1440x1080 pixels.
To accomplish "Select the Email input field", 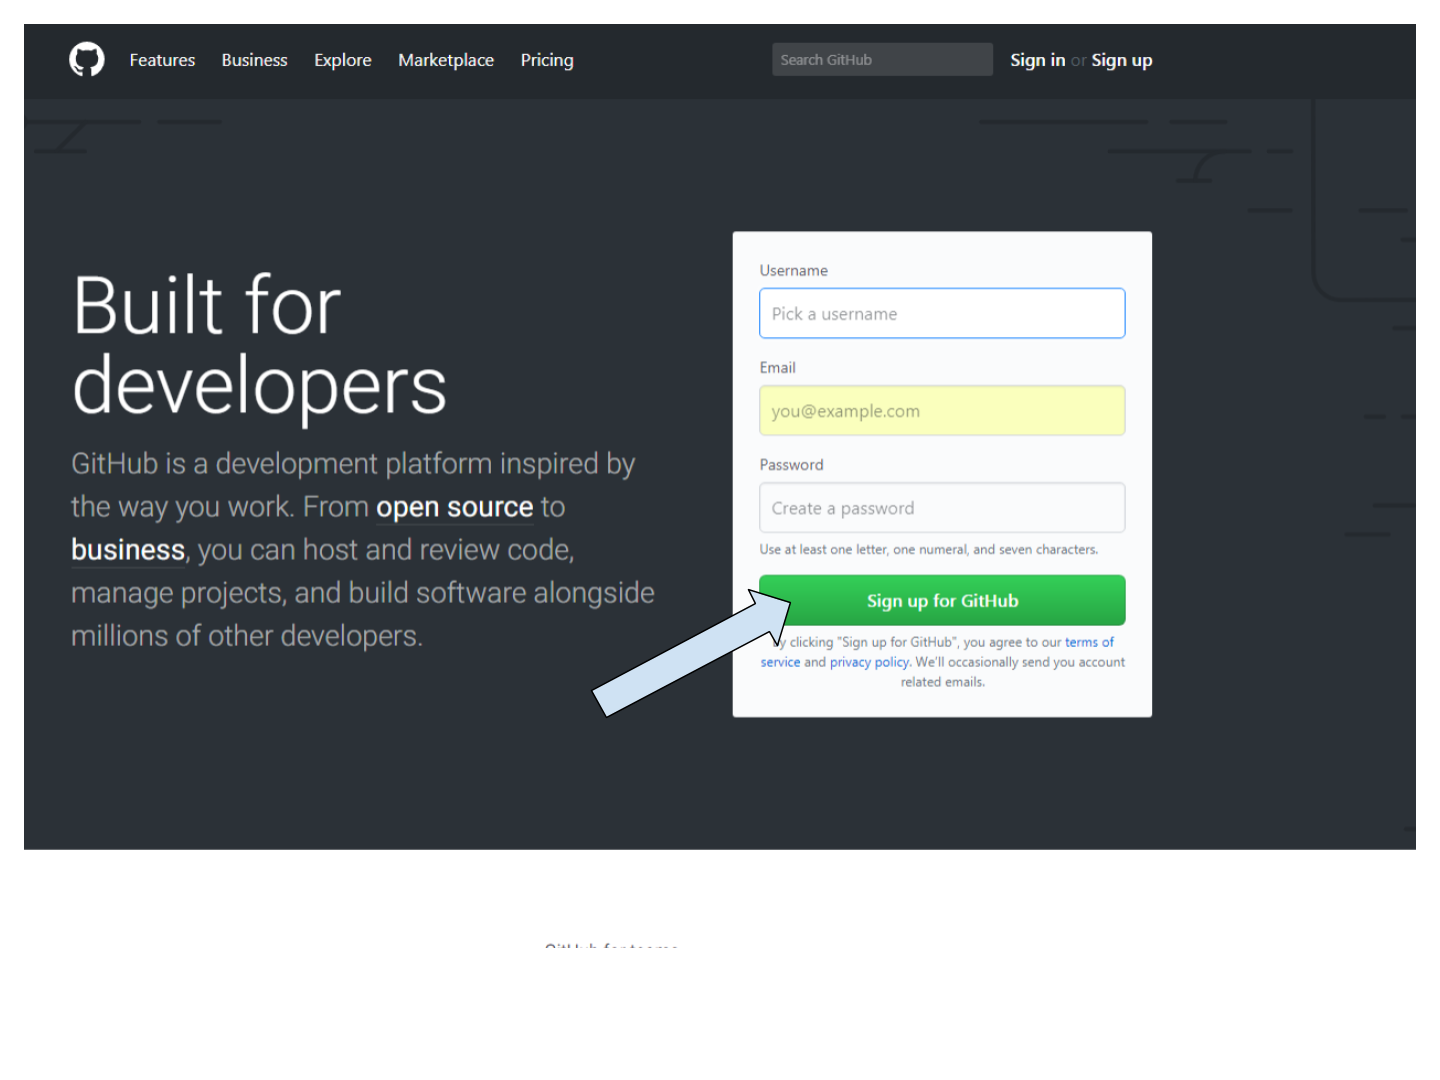I will coord(942,410).
